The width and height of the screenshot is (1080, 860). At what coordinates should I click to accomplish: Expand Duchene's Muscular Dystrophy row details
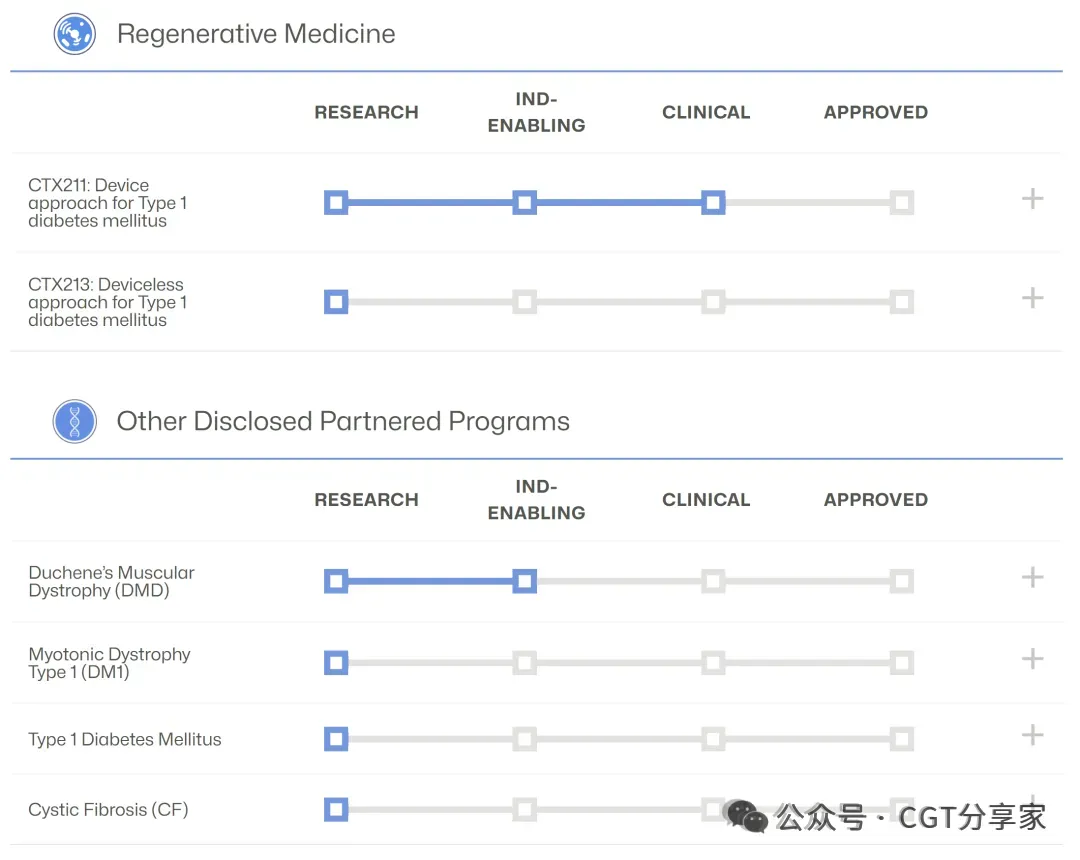pos(1032,577)
